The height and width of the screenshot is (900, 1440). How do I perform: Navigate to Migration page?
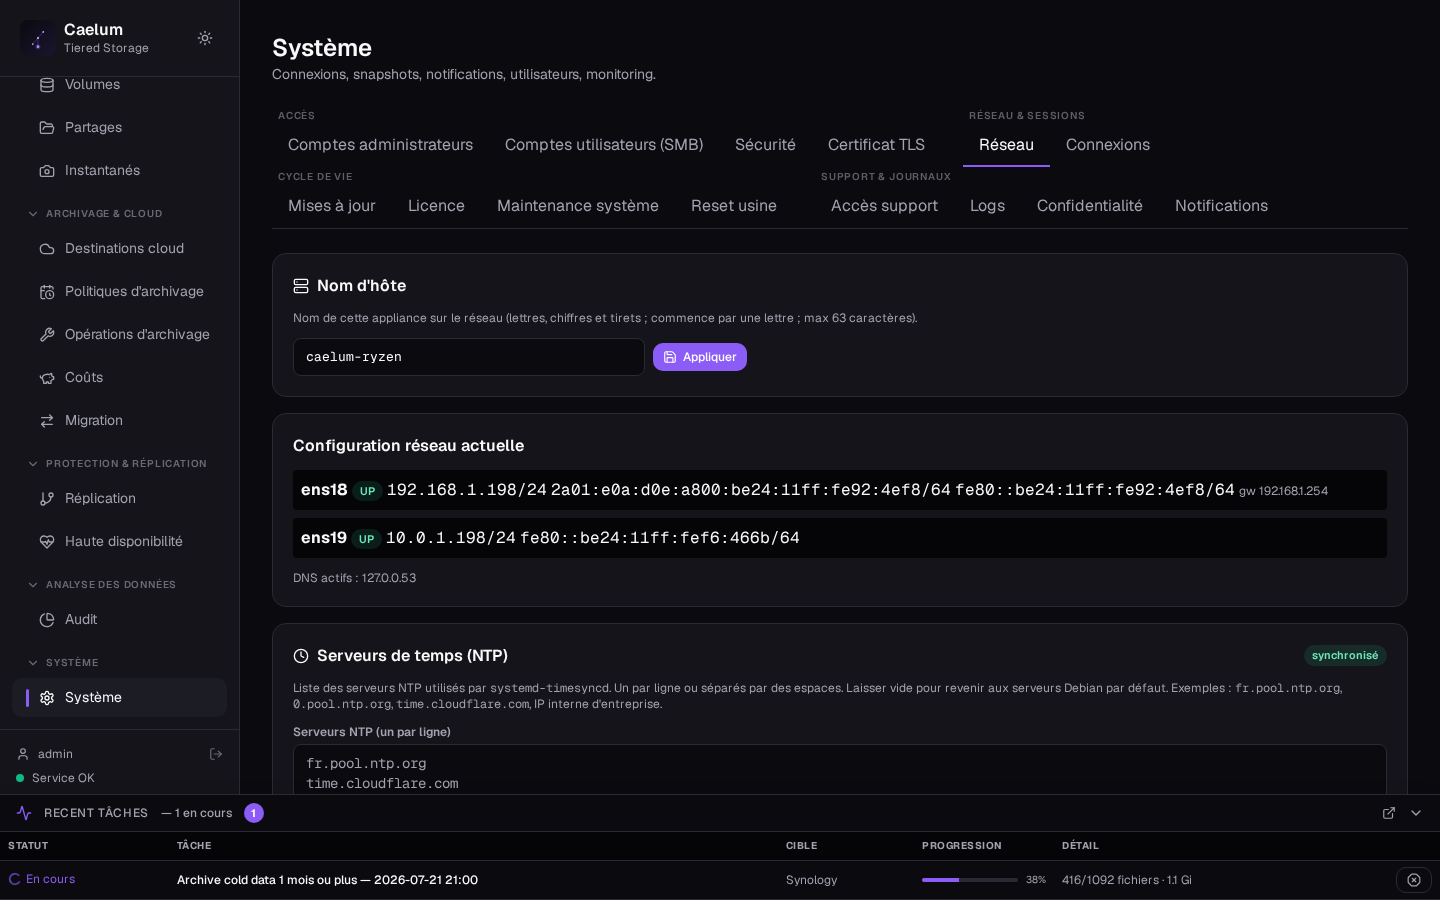[119, 421]
